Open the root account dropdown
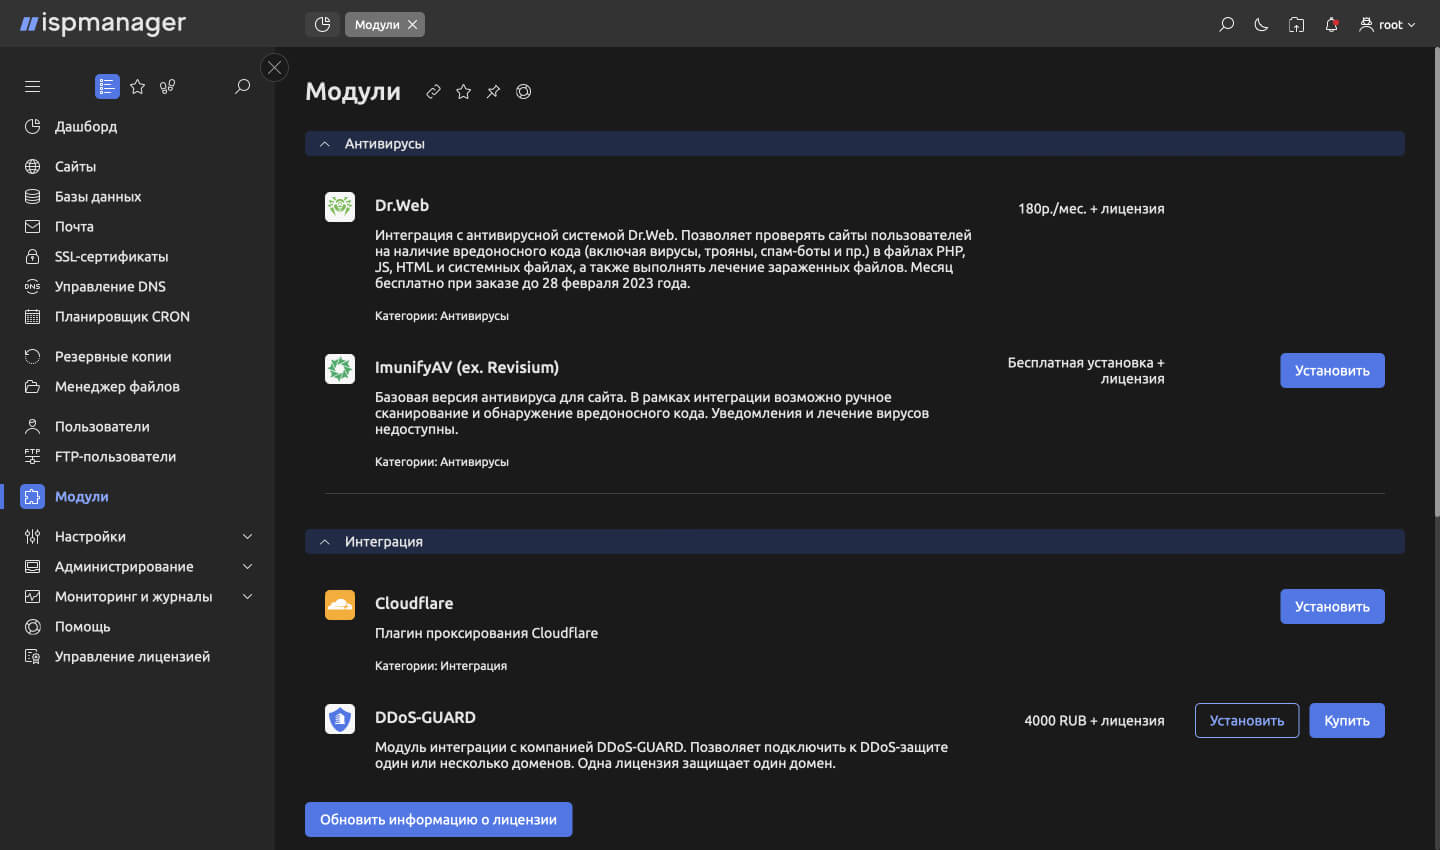This screenshot has width=1440, height=850. point(1388,24)
